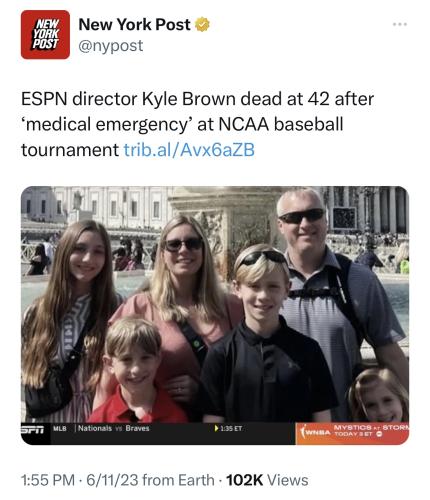Click the gold verified badge
The image size is (430, 500).
pos(202,25)
